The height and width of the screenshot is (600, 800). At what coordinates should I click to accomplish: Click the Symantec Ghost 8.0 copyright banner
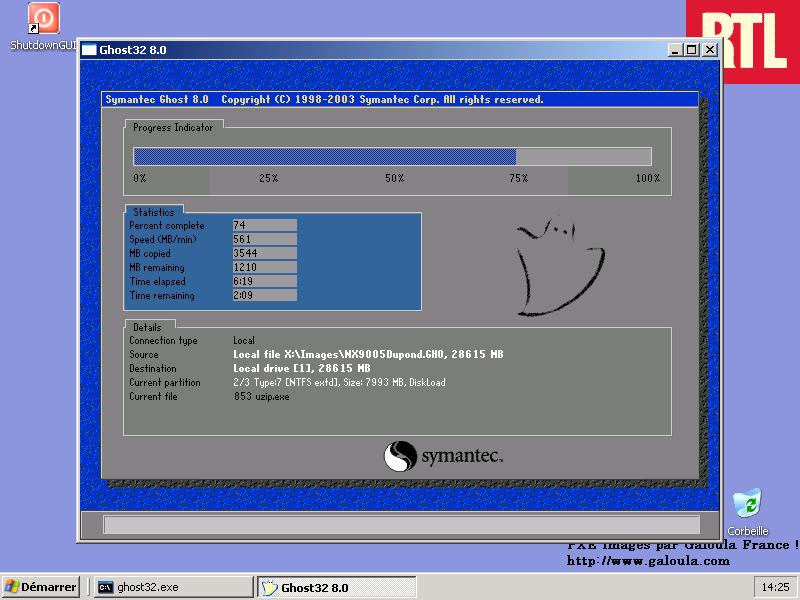point(399,99)
